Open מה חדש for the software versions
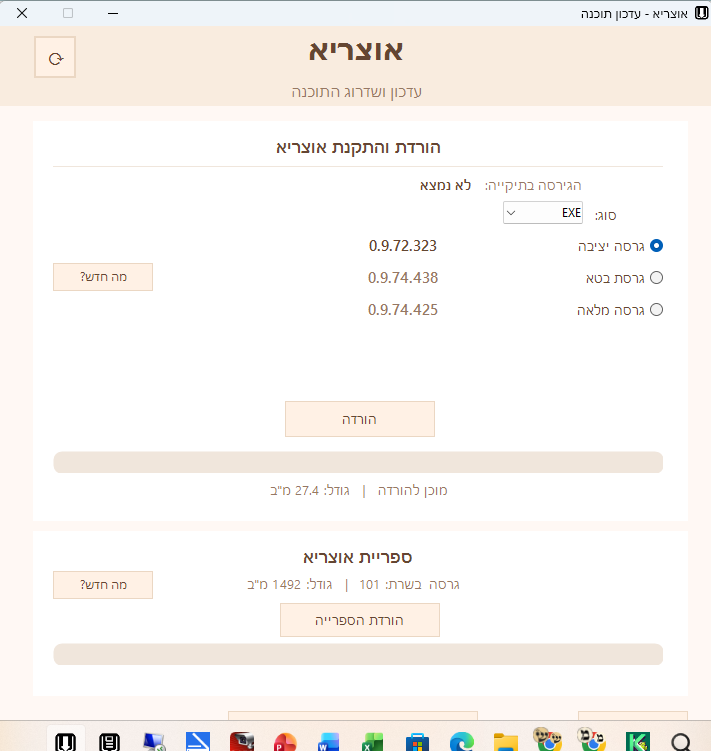 (103, 276)
